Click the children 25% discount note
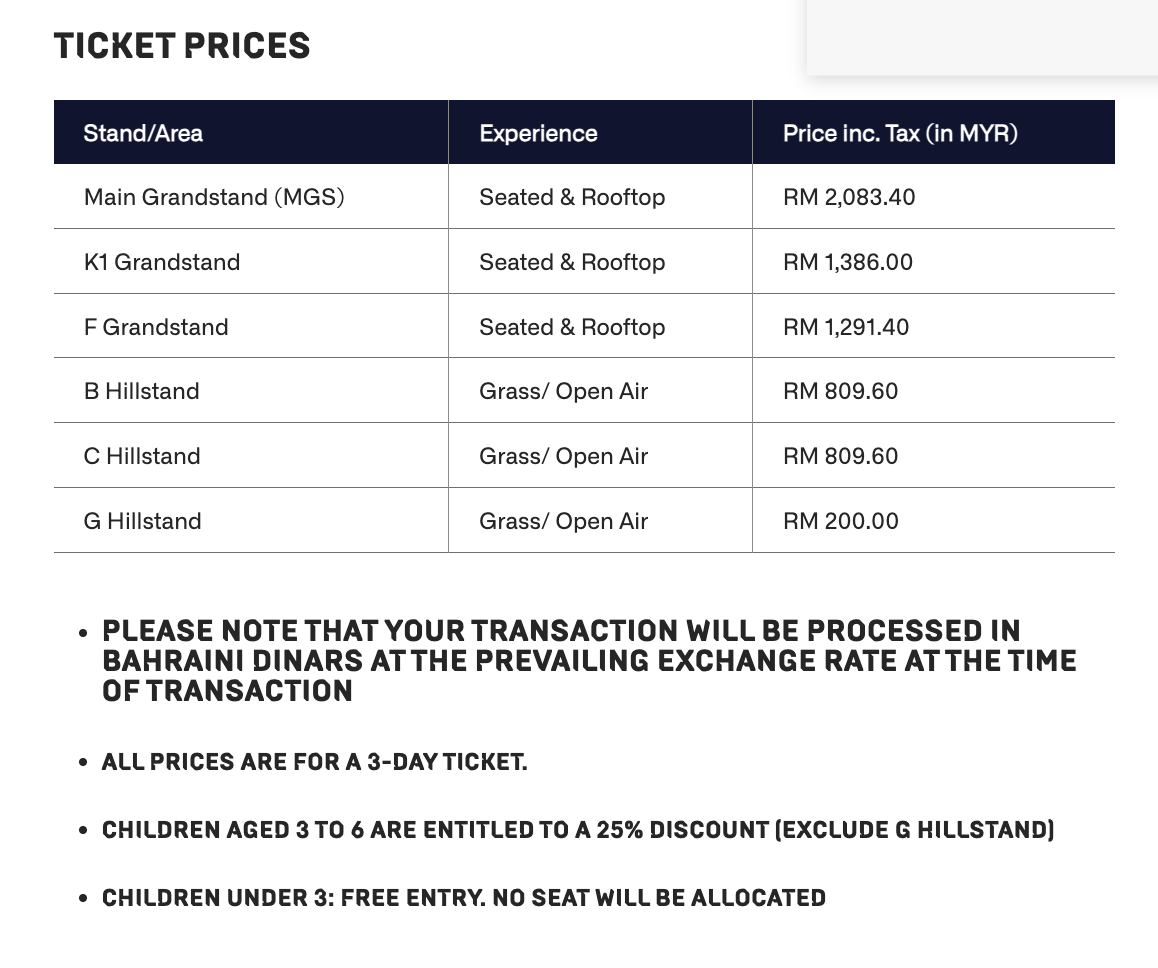 (x=578, y=829)
